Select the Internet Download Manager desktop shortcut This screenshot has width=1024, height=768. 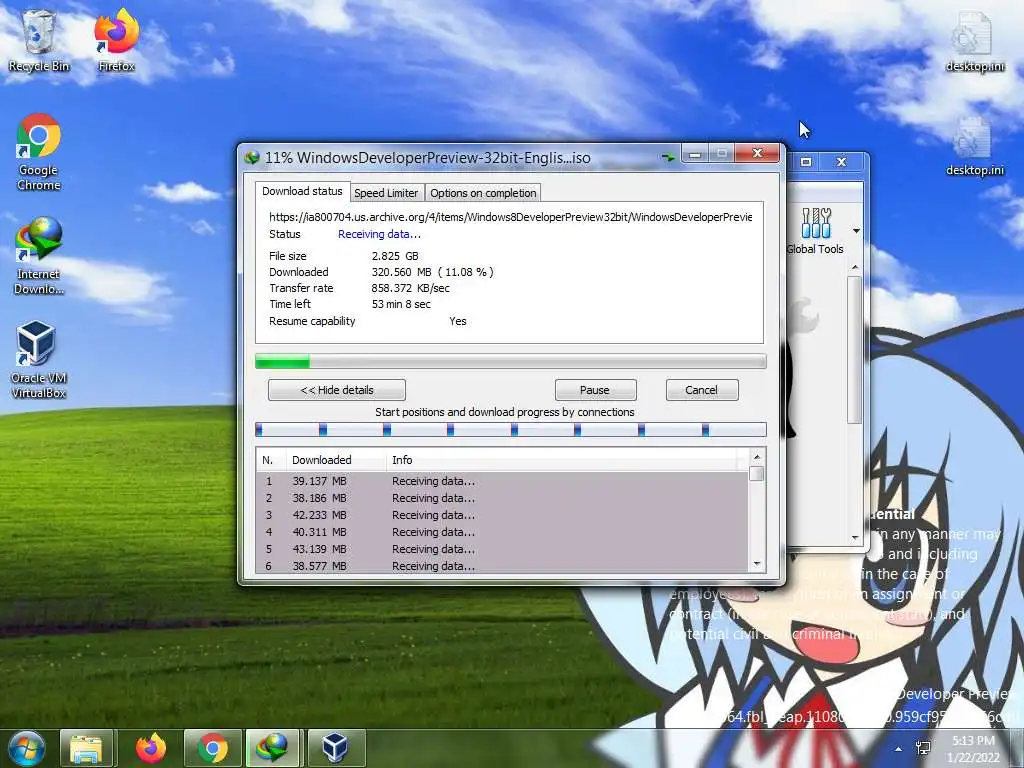(x=39, y=256)
